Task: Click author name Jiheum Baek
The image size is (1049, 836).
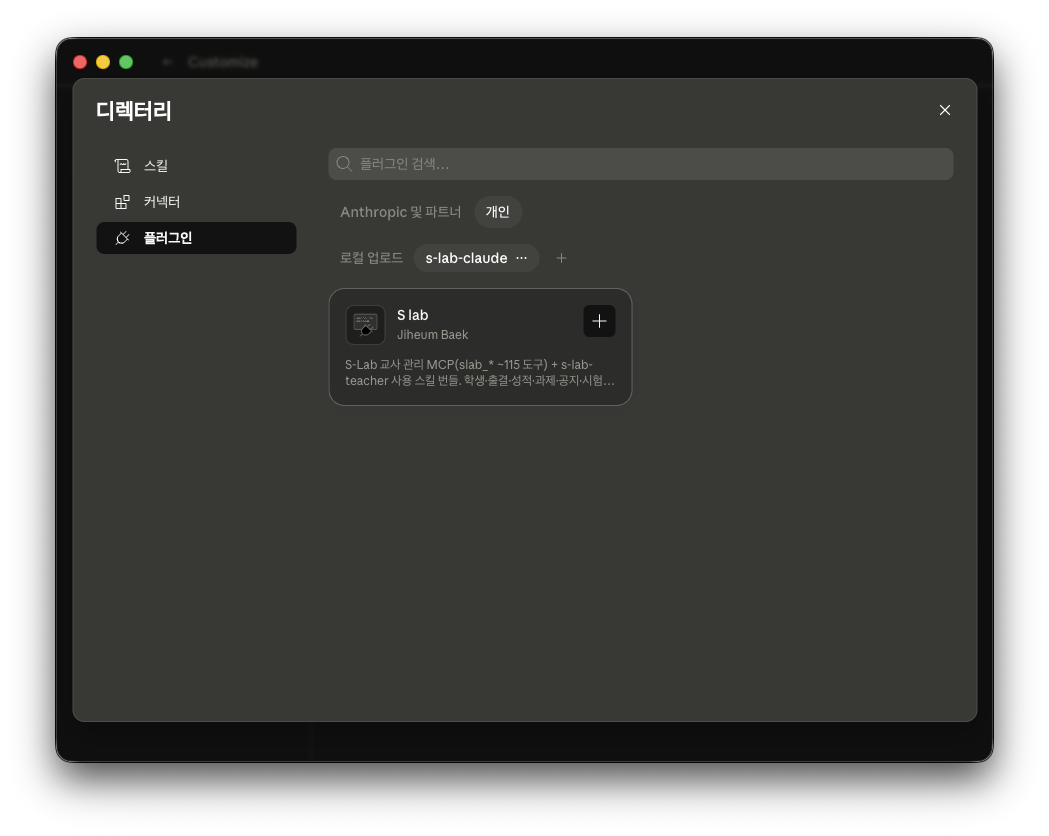Action: [432, 334]
